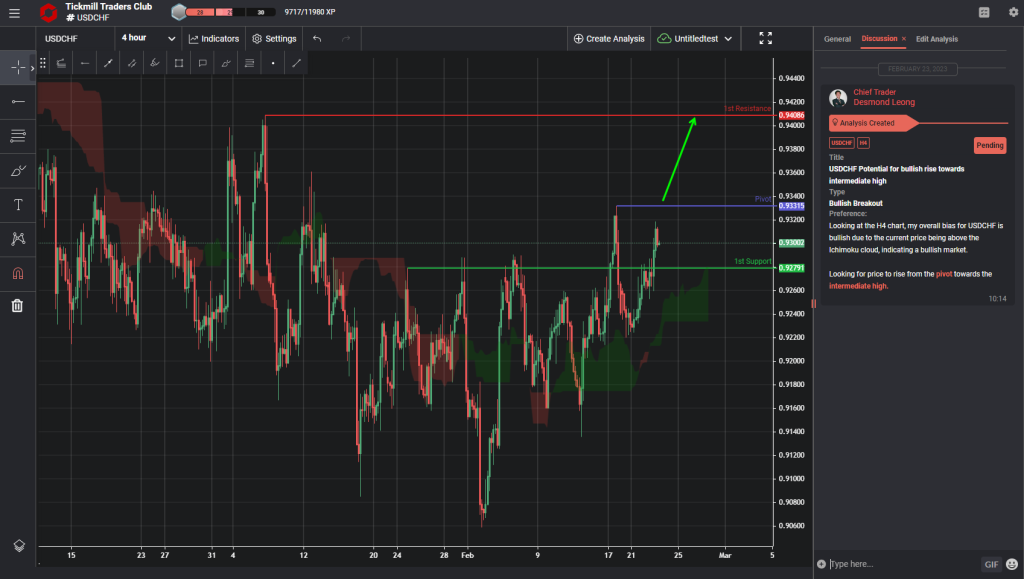Select the trend line tool in the sidebar
The width and height of the screenshot is (1024, 579).
(x=17, y=101)
